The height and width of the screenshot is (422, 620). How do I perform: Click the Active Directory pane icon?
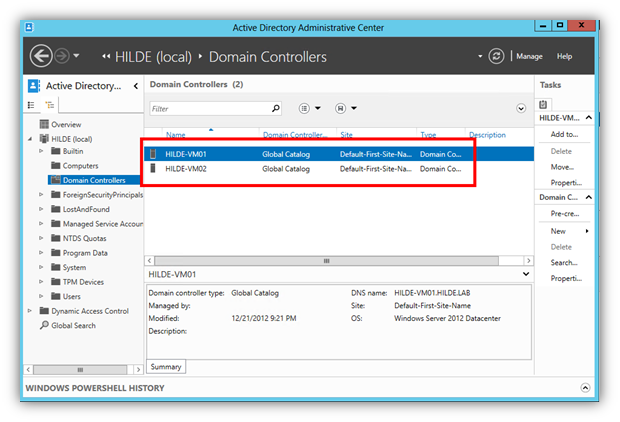(34, 85)
